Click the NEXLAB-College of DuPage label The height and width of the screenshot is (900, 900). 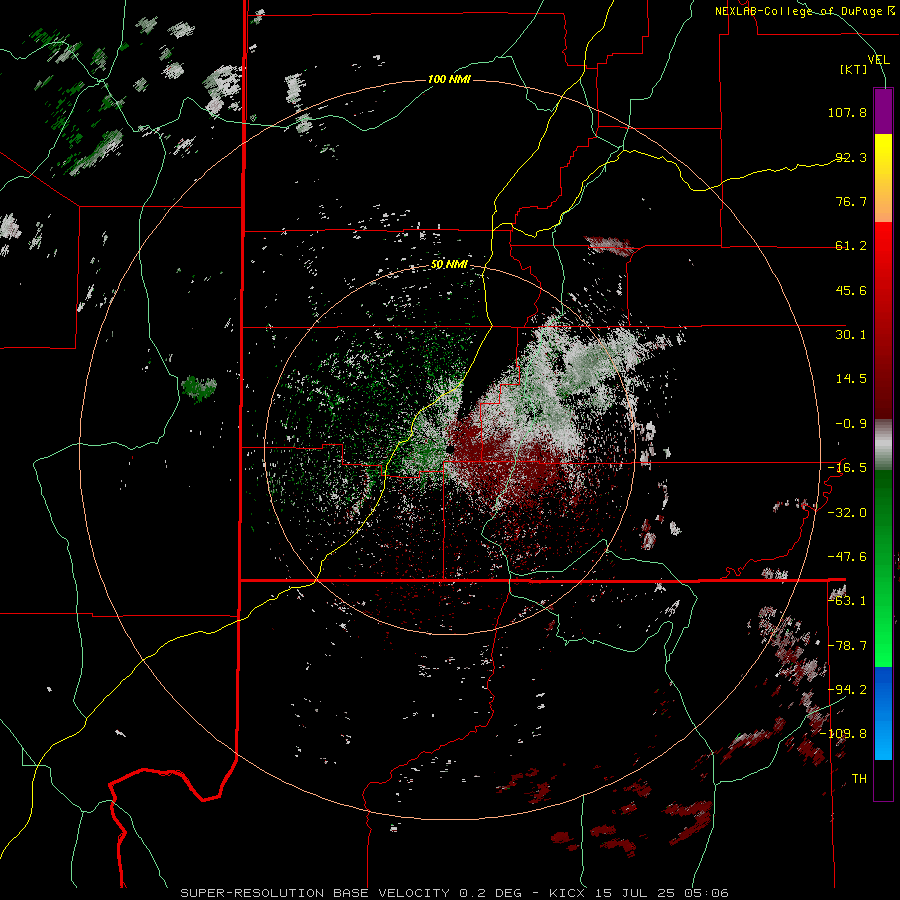tap(800, 11)
